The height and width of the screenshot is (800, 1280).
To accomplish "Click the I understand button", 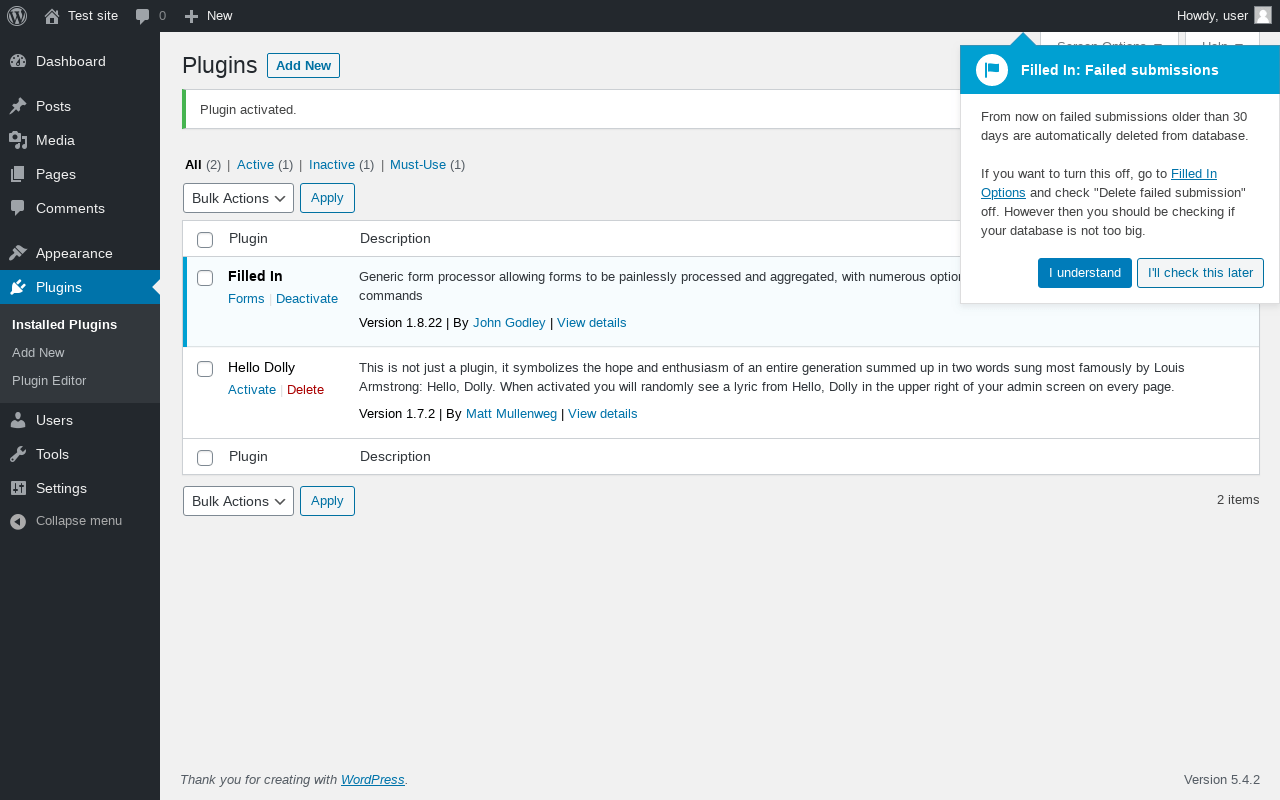I will pyautogui.click(x=1085, y=273).
